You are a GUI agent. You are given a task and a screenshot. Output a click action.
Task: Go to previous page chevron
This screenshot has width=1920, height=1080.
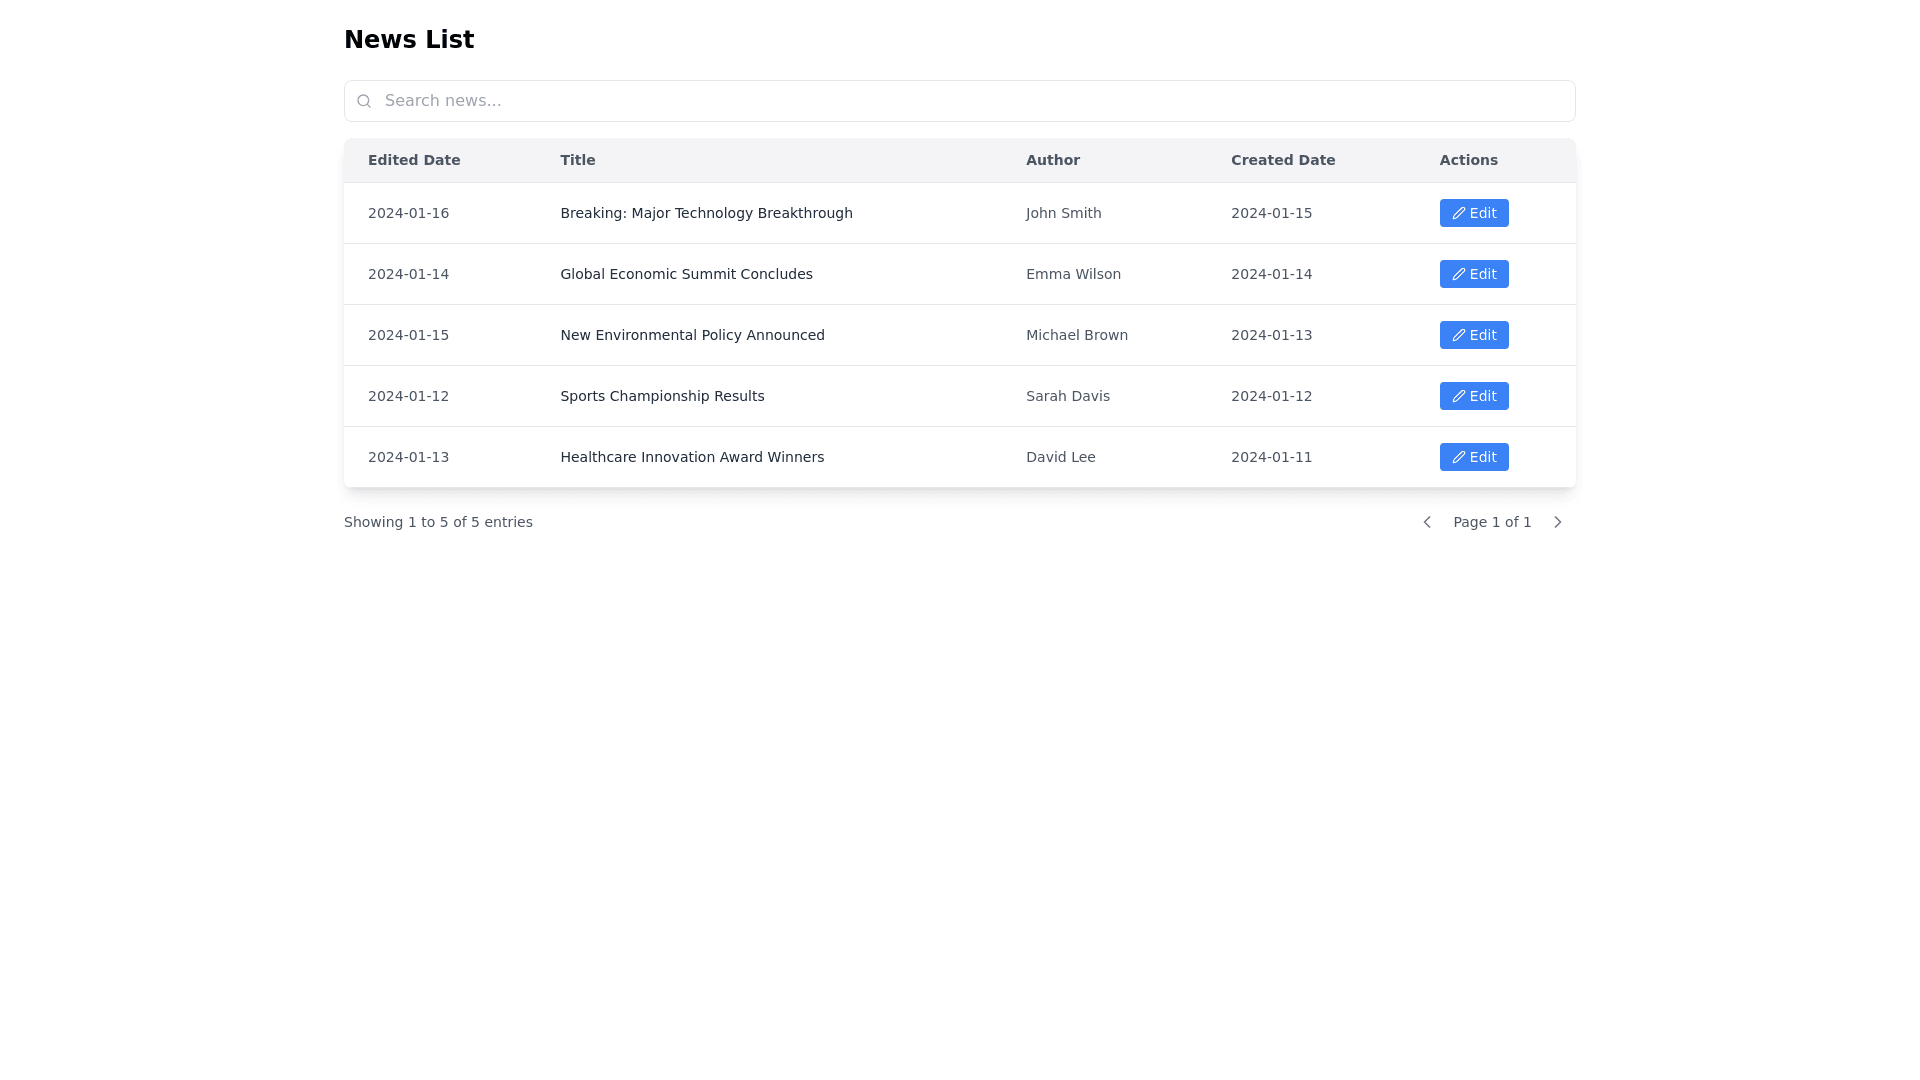point(1427,522)
